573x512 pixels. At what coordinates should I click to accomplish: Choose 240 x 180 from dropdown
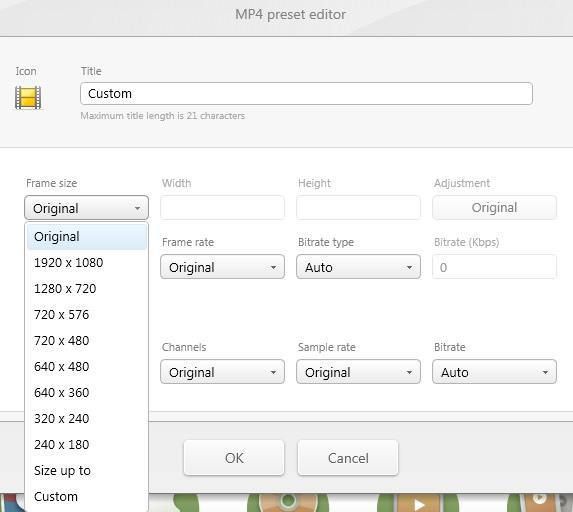pos(87,444)
